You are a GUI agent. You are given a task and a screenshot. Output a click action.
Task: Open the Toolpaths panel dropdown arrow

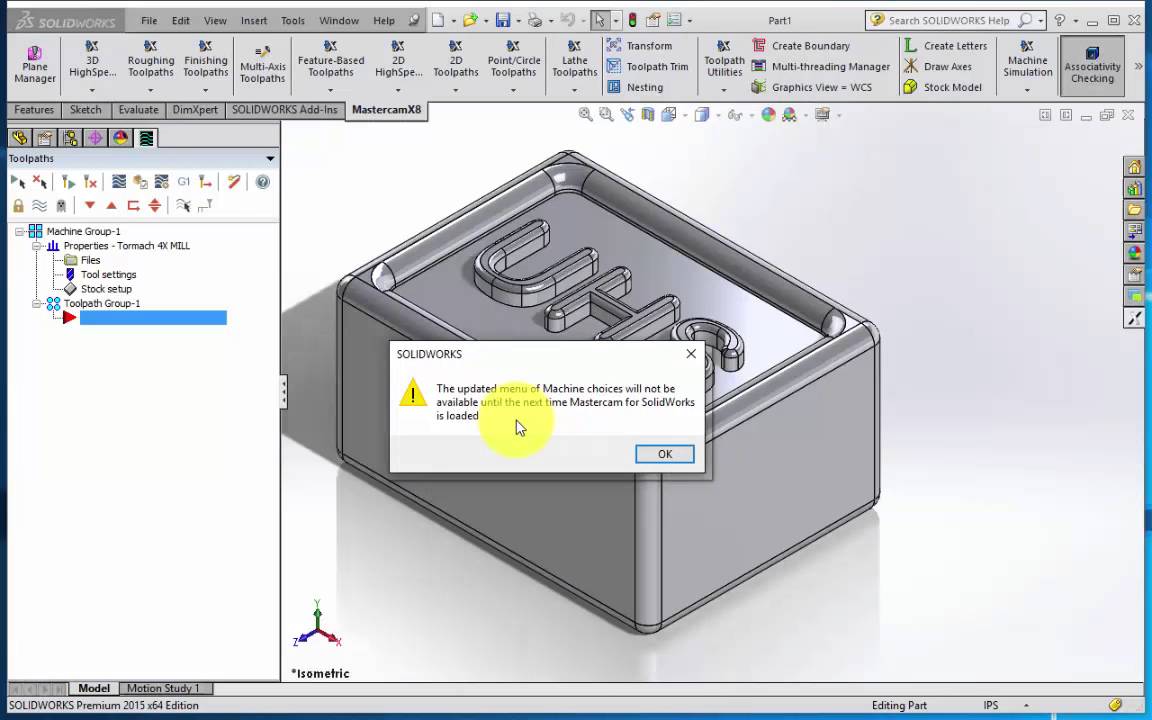click(270, 159)
